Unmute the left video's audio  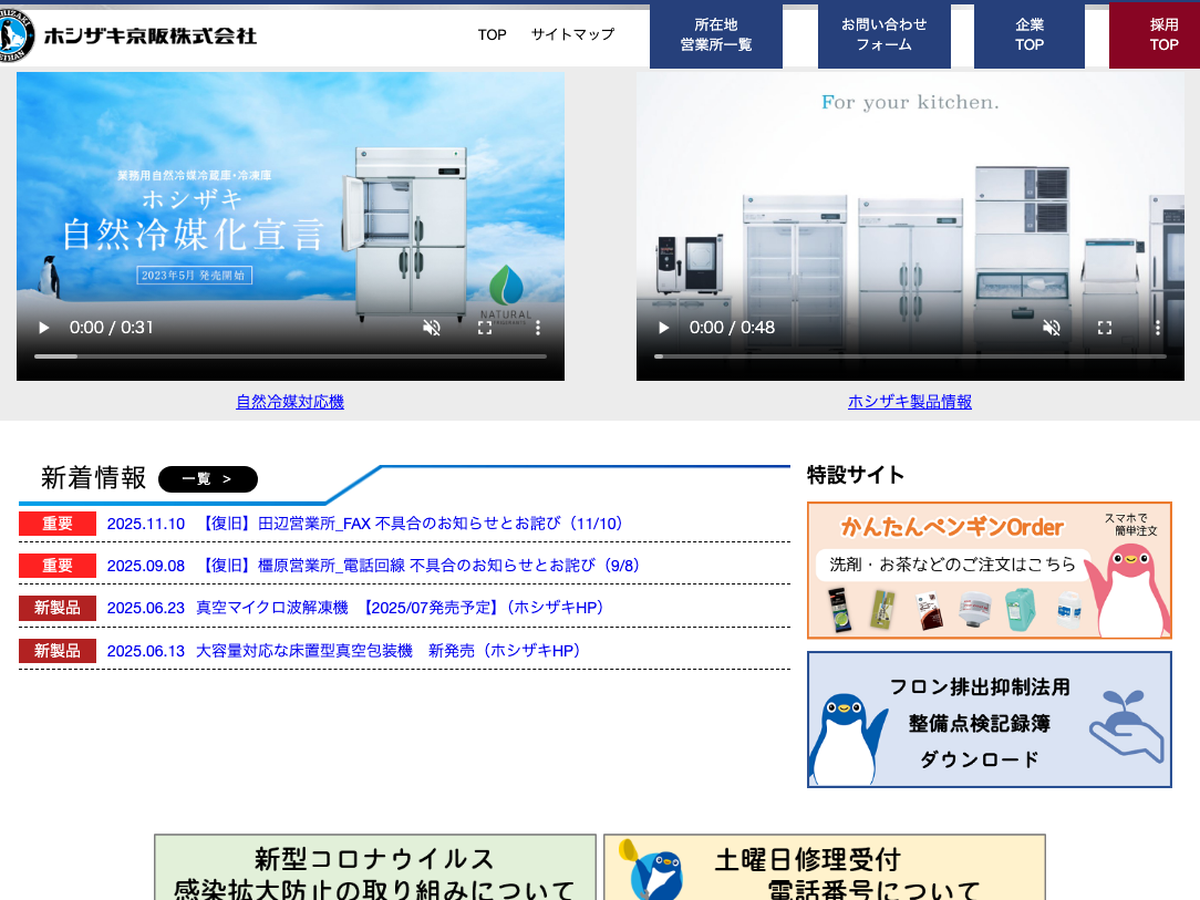click(432, 328)
